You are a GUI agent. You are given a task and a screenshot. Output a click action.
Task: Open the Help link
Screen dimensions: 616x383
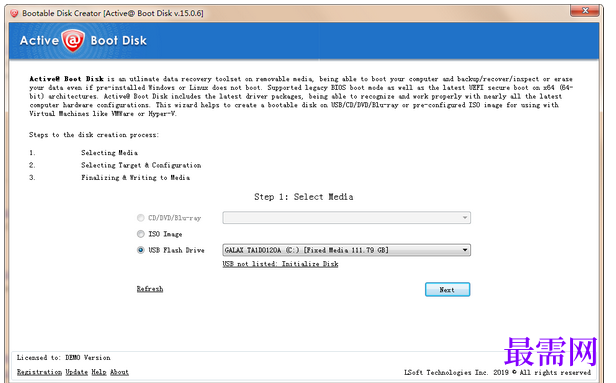(x=99, y=372)
